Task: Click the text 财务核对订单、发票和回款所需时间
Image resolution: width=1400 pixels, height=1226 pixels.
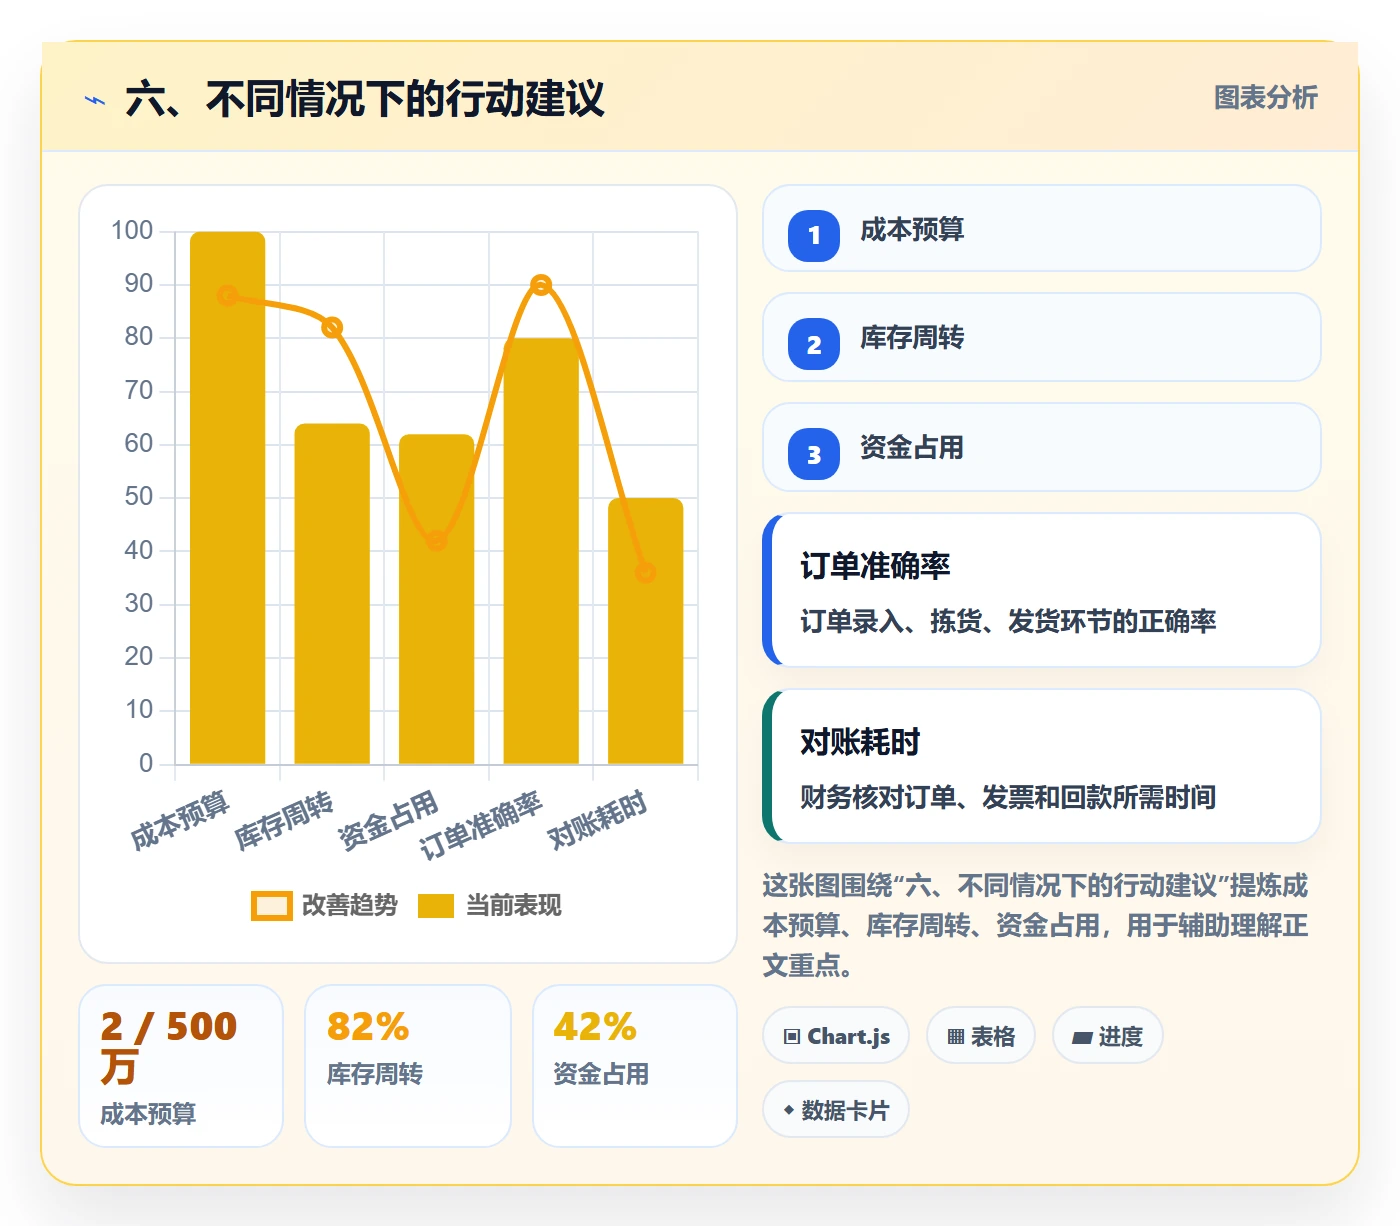Action: (x=1008, y=797)
